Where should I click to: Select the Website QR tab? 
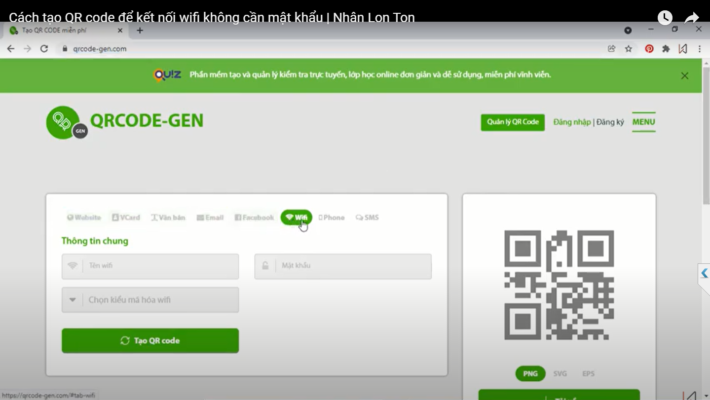click(84, 217)
